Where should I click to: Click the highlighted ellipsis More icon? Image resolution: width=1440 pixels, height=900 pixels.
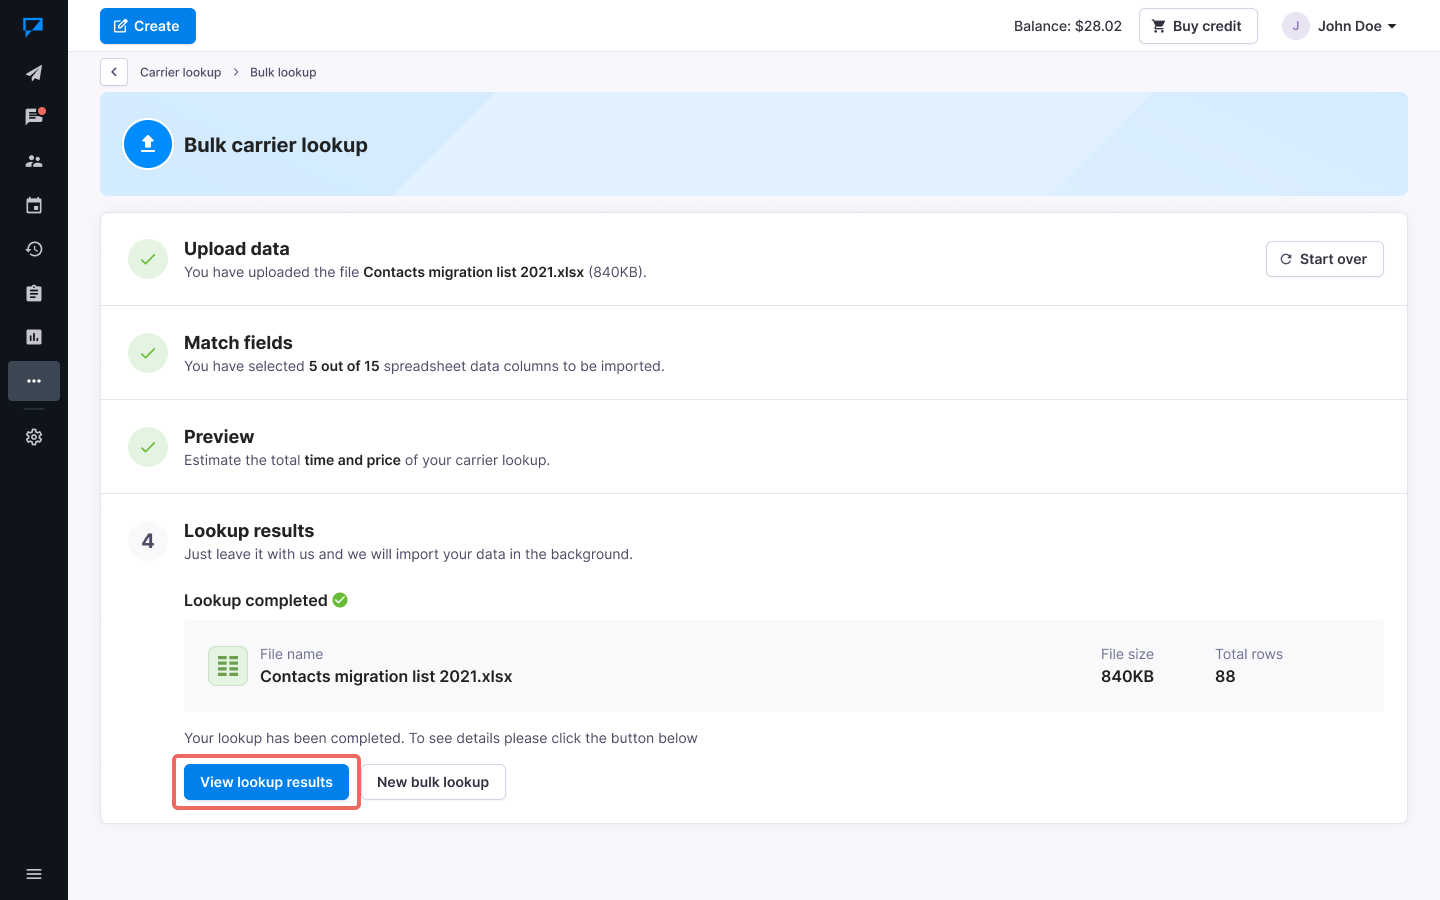point(34,381)
